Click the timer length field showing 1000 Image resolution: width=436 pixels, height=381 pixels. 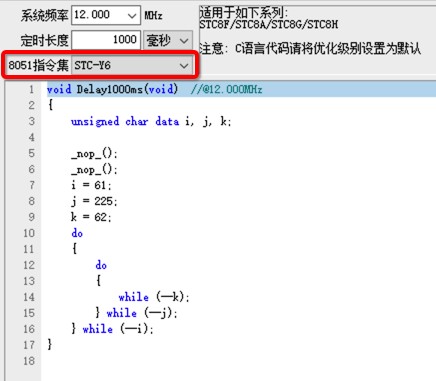click(x=106, y=40)
